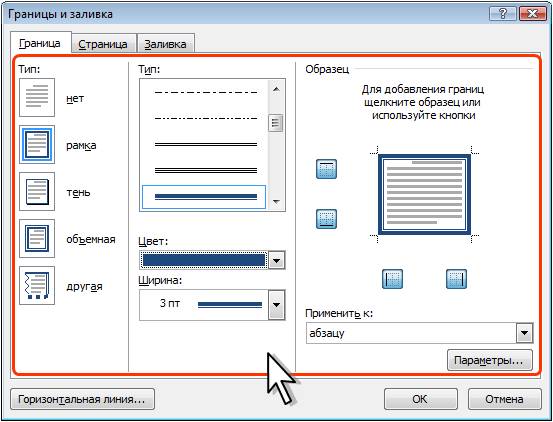Screen dimensions: 553x422
Task: Toggle the bottom border button in preview
Action: point(326,219)
